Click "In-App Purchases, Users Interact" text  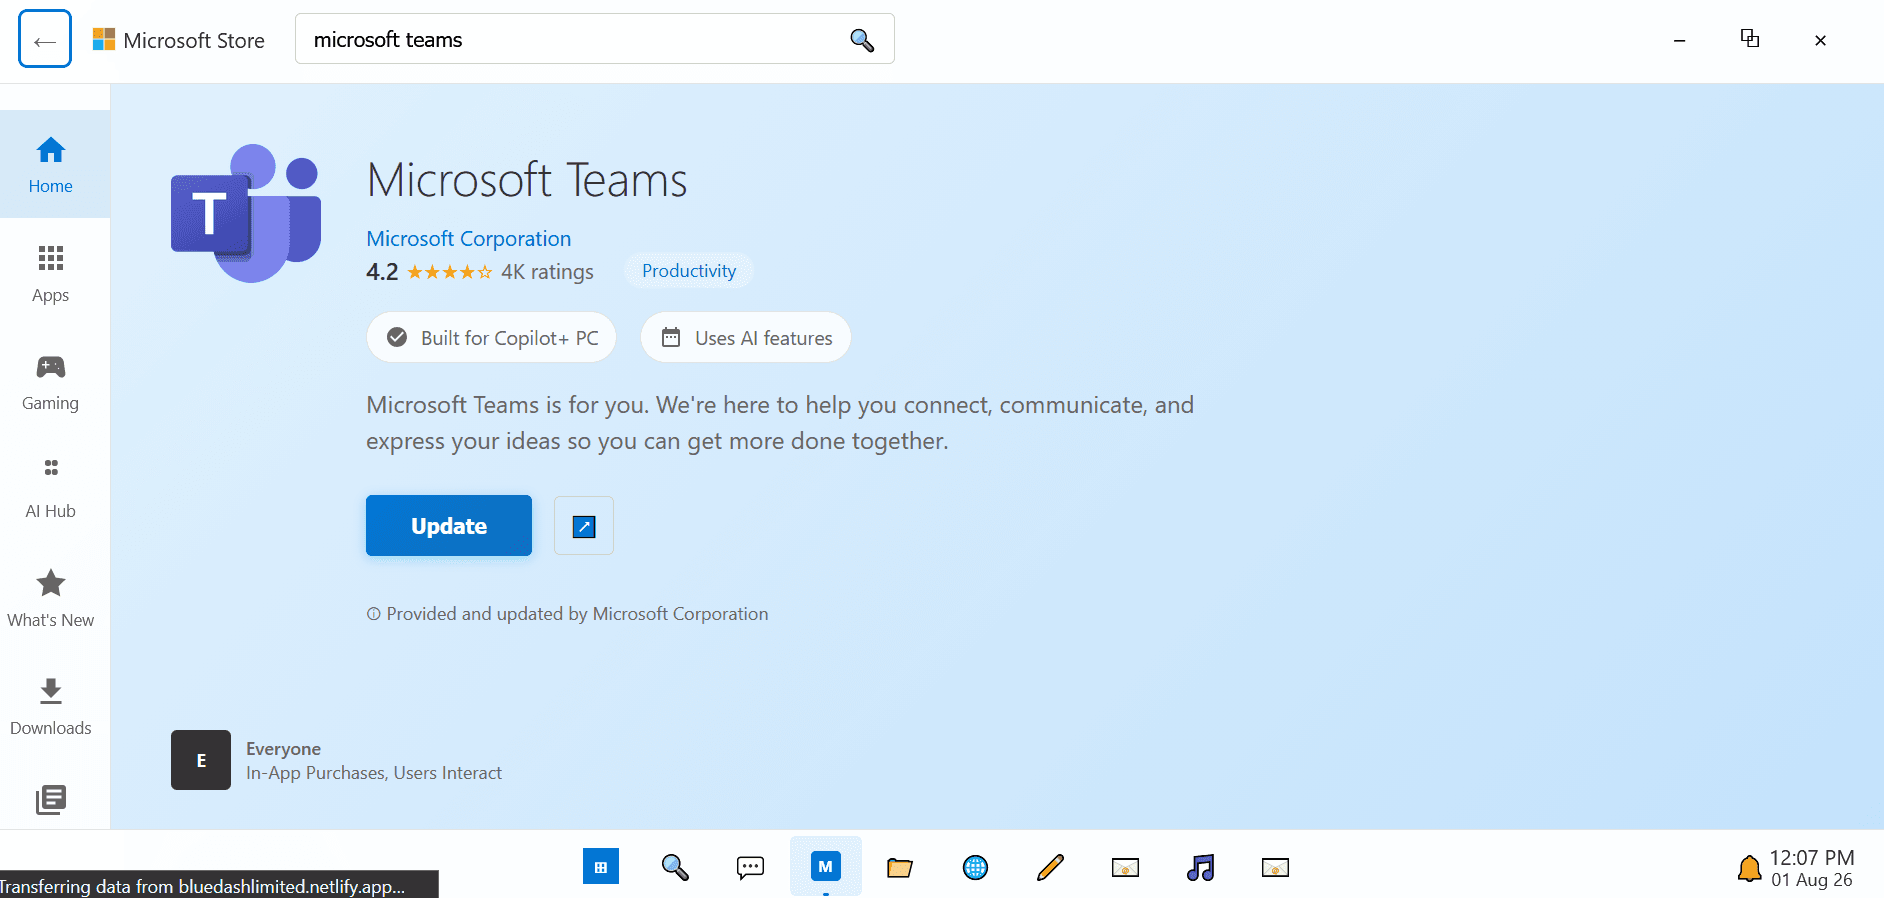374,773
